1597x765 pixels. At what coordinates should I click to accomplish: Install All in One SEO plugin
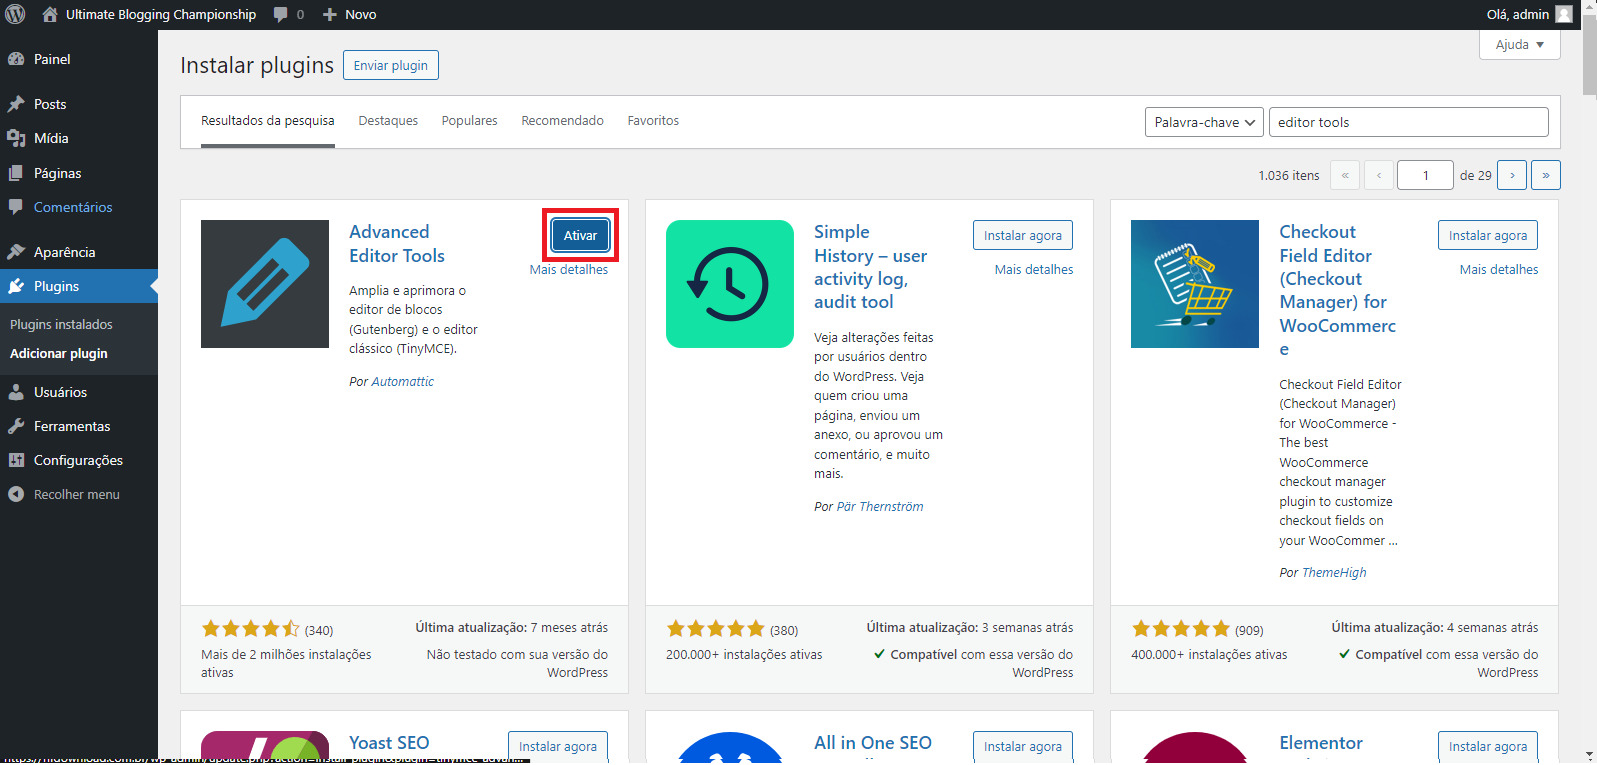pos(1023,746)
